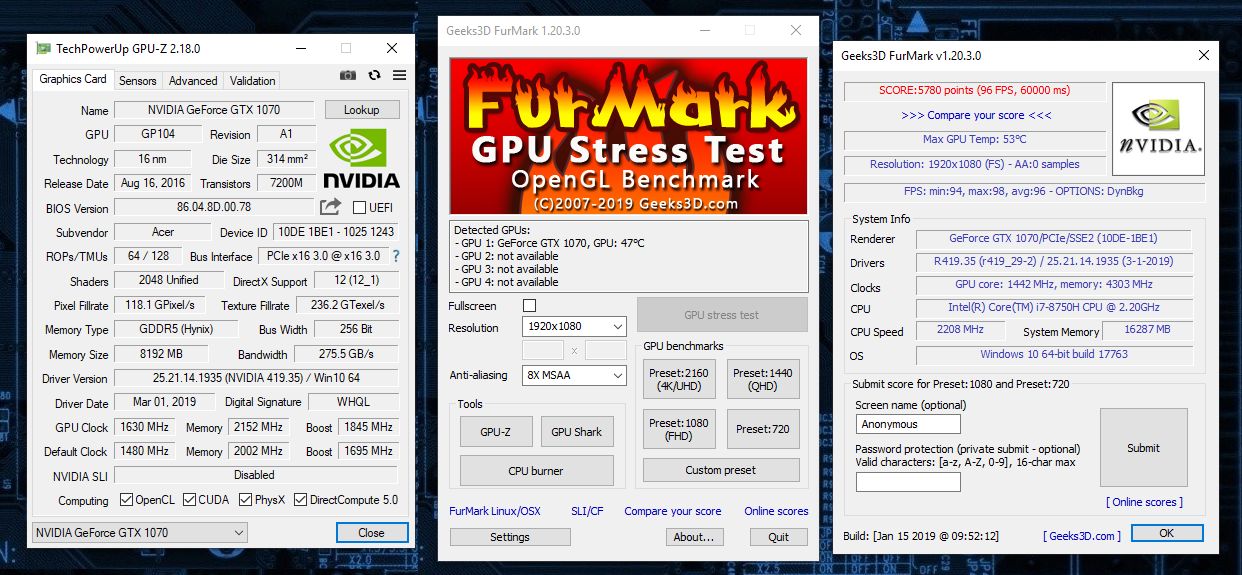Click the custom resolution height field
Viewport: 1242px width, 575px height.
click(x=606, y=350)
